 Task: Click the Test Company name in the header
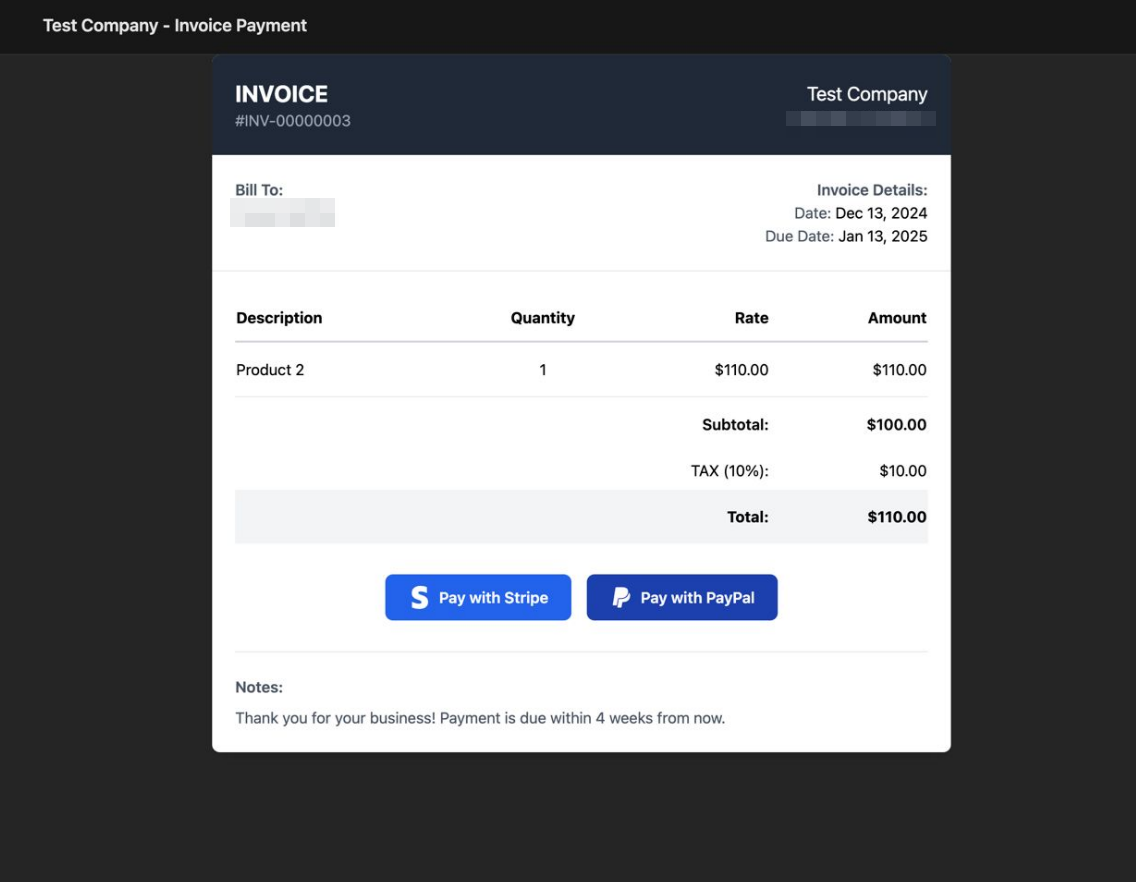tap(866, 93)
